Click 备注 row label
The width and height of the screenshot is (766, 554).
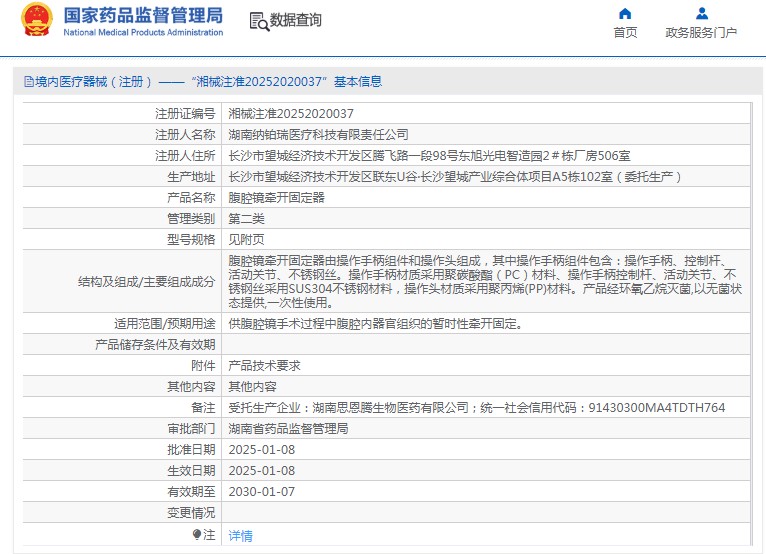(203, 408)
